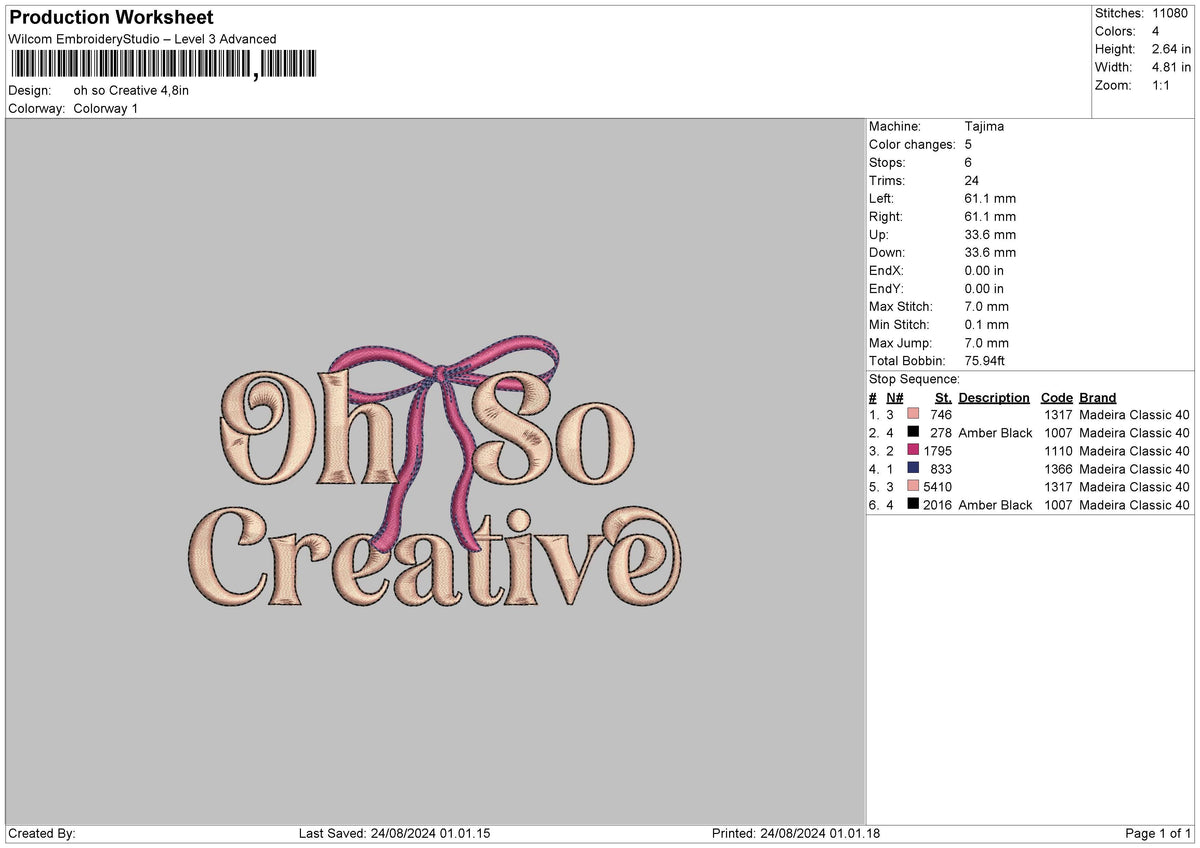Click the Trims value 24
The width and height of the screenshot is (1200, 848).
[972, 180]
